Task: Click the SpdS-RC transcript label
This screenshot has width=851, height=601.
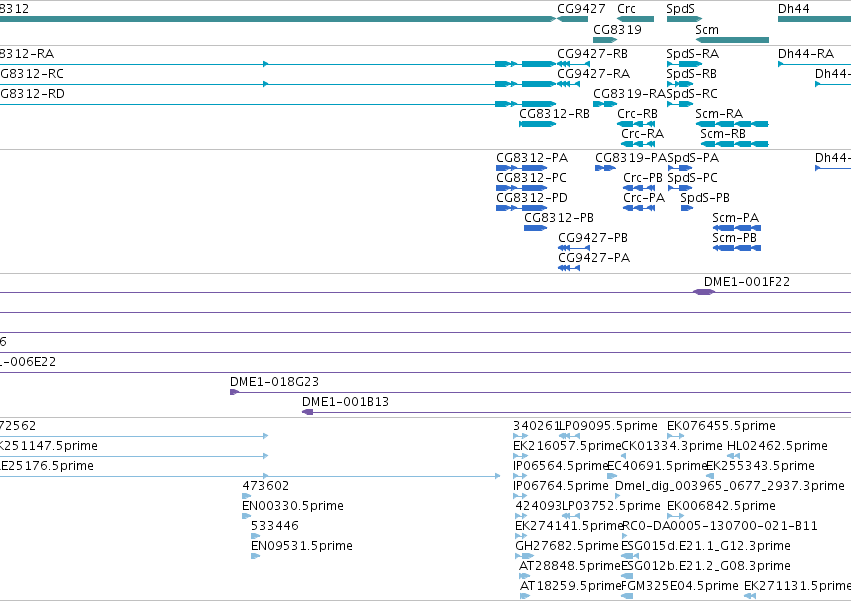Action: [692, 94]
